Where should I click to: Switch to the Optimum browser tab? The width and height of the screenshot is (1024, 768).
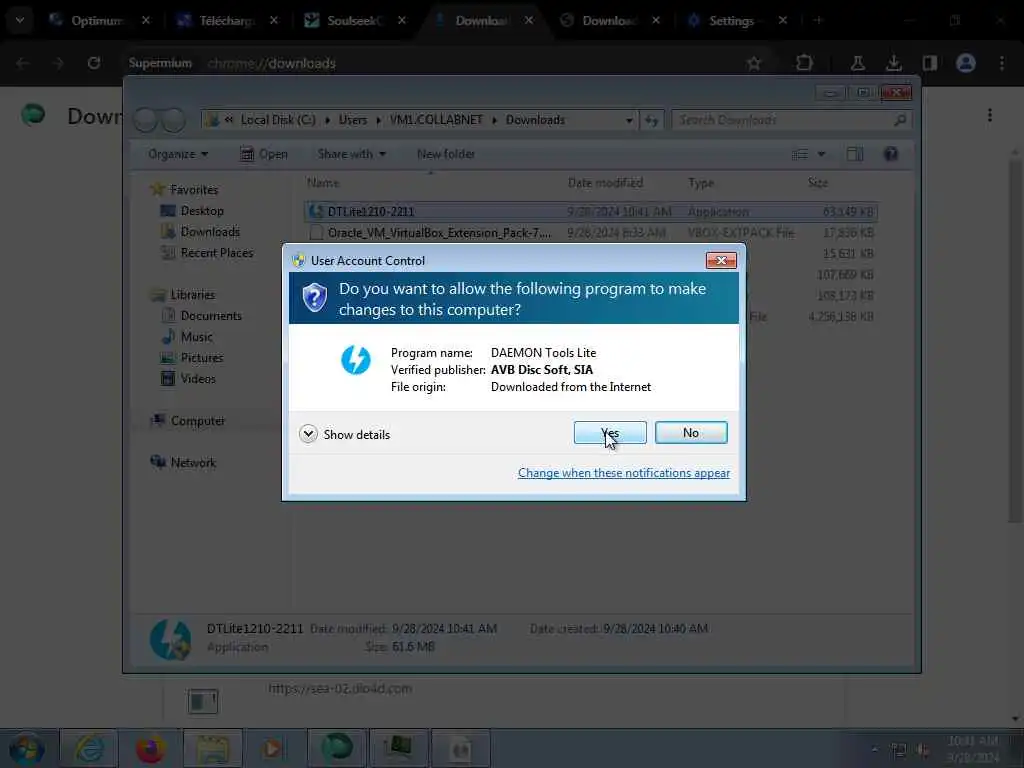(x=97, y=21)
